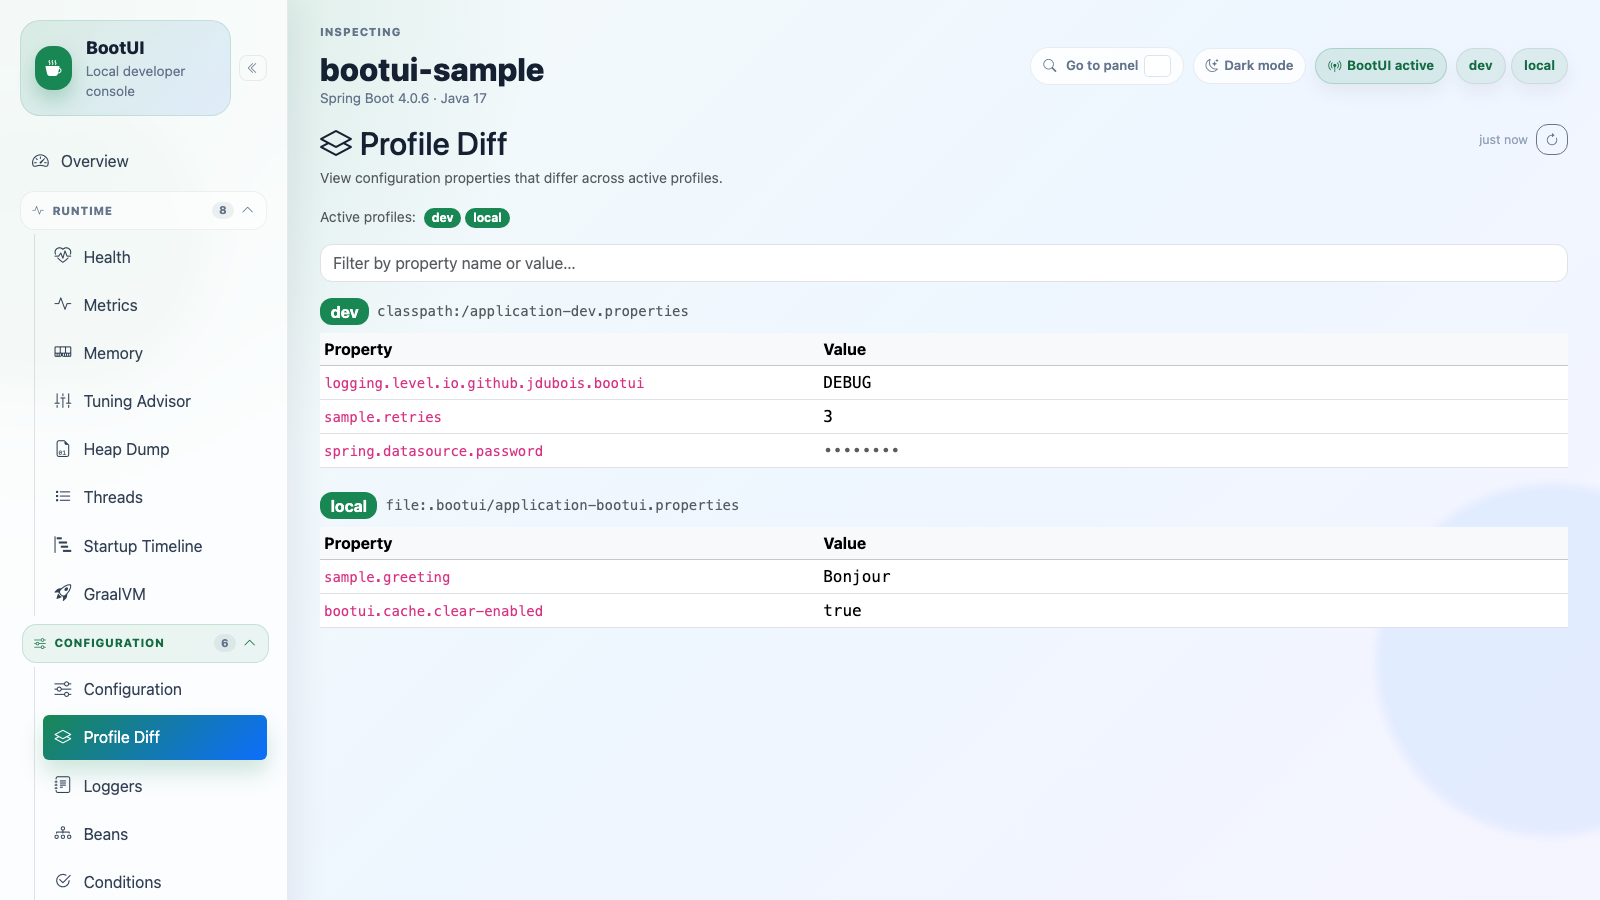This screenshot has width=1600, height=900.
Task: Toggle Dark mode
Action: coord(1249,66)
